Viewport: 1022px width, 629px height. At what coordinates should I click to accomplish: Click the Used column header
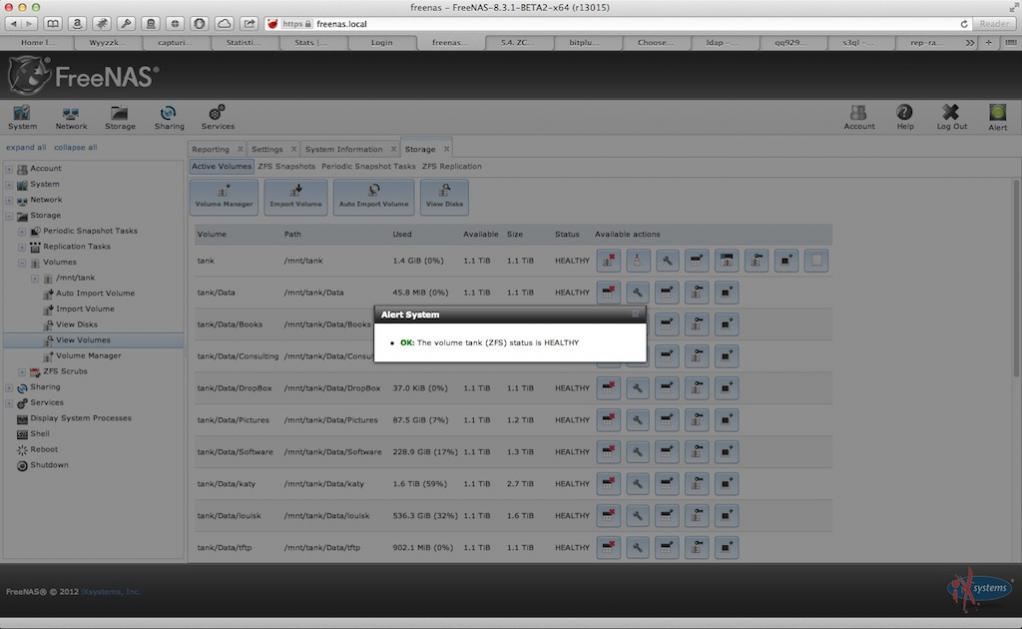pos(402,234)
